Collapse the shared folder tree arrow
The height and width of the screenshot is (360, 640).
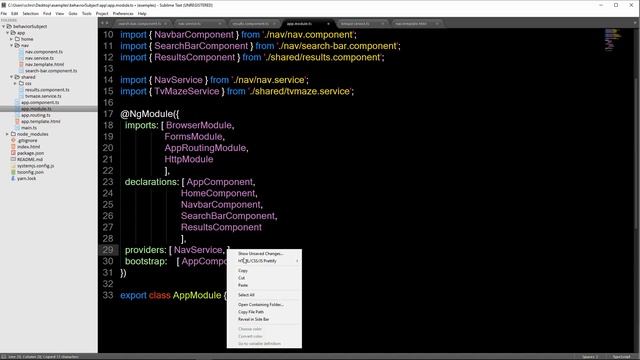pyautogui.click(x=12, y=77)
